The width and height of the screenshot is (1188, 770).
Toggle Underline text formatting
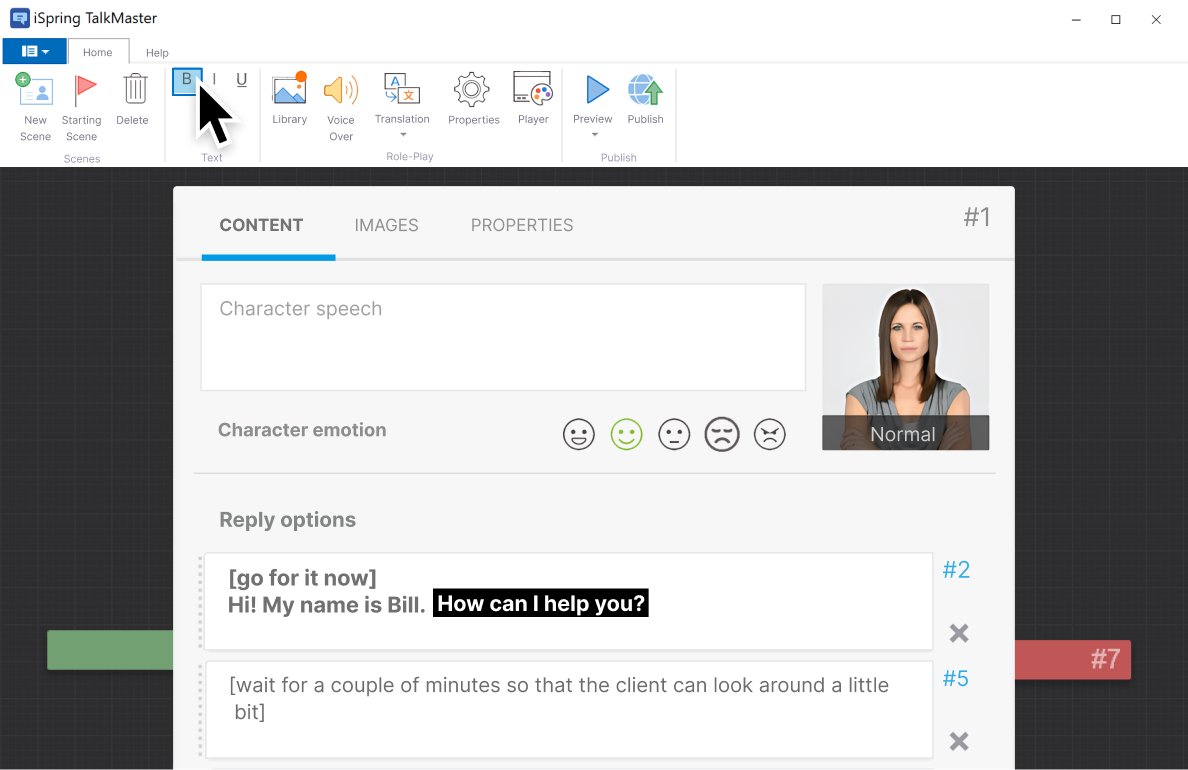[x=241, y=80]
